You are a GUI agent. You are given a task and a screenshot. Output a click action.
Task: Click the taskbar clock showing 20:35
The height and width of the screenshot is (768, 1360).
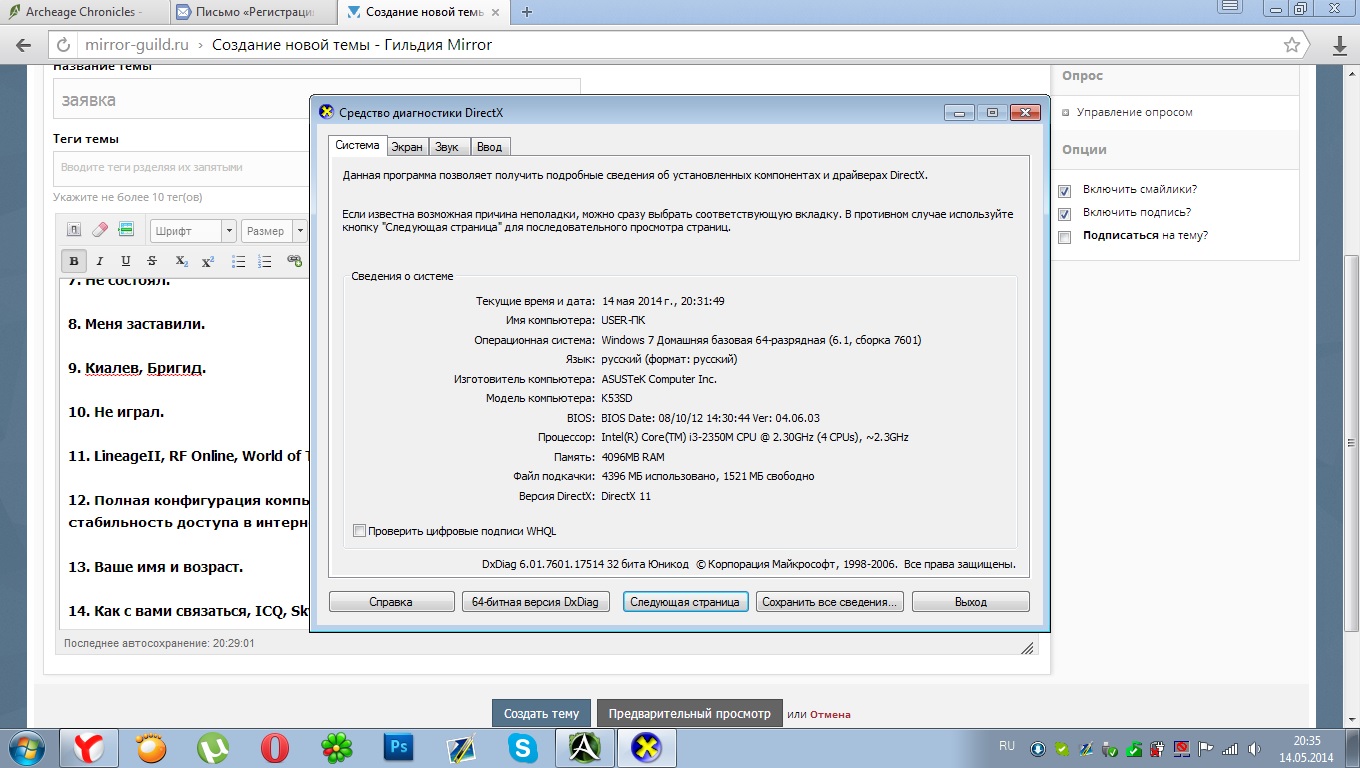1306,748
